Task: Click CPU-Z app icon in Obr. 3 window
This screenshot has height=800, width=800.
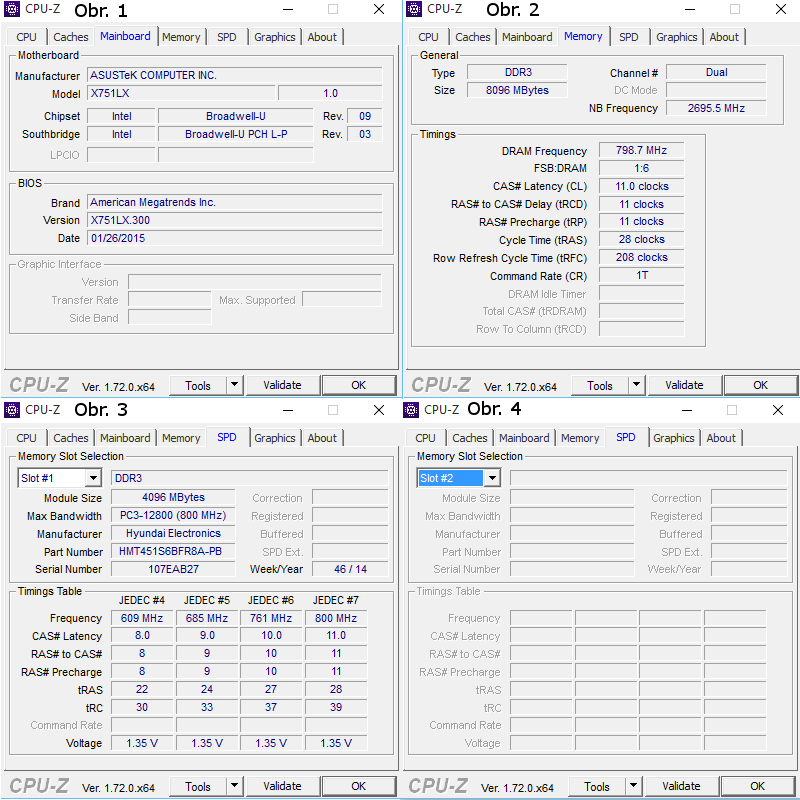Action: pos(12,410)
